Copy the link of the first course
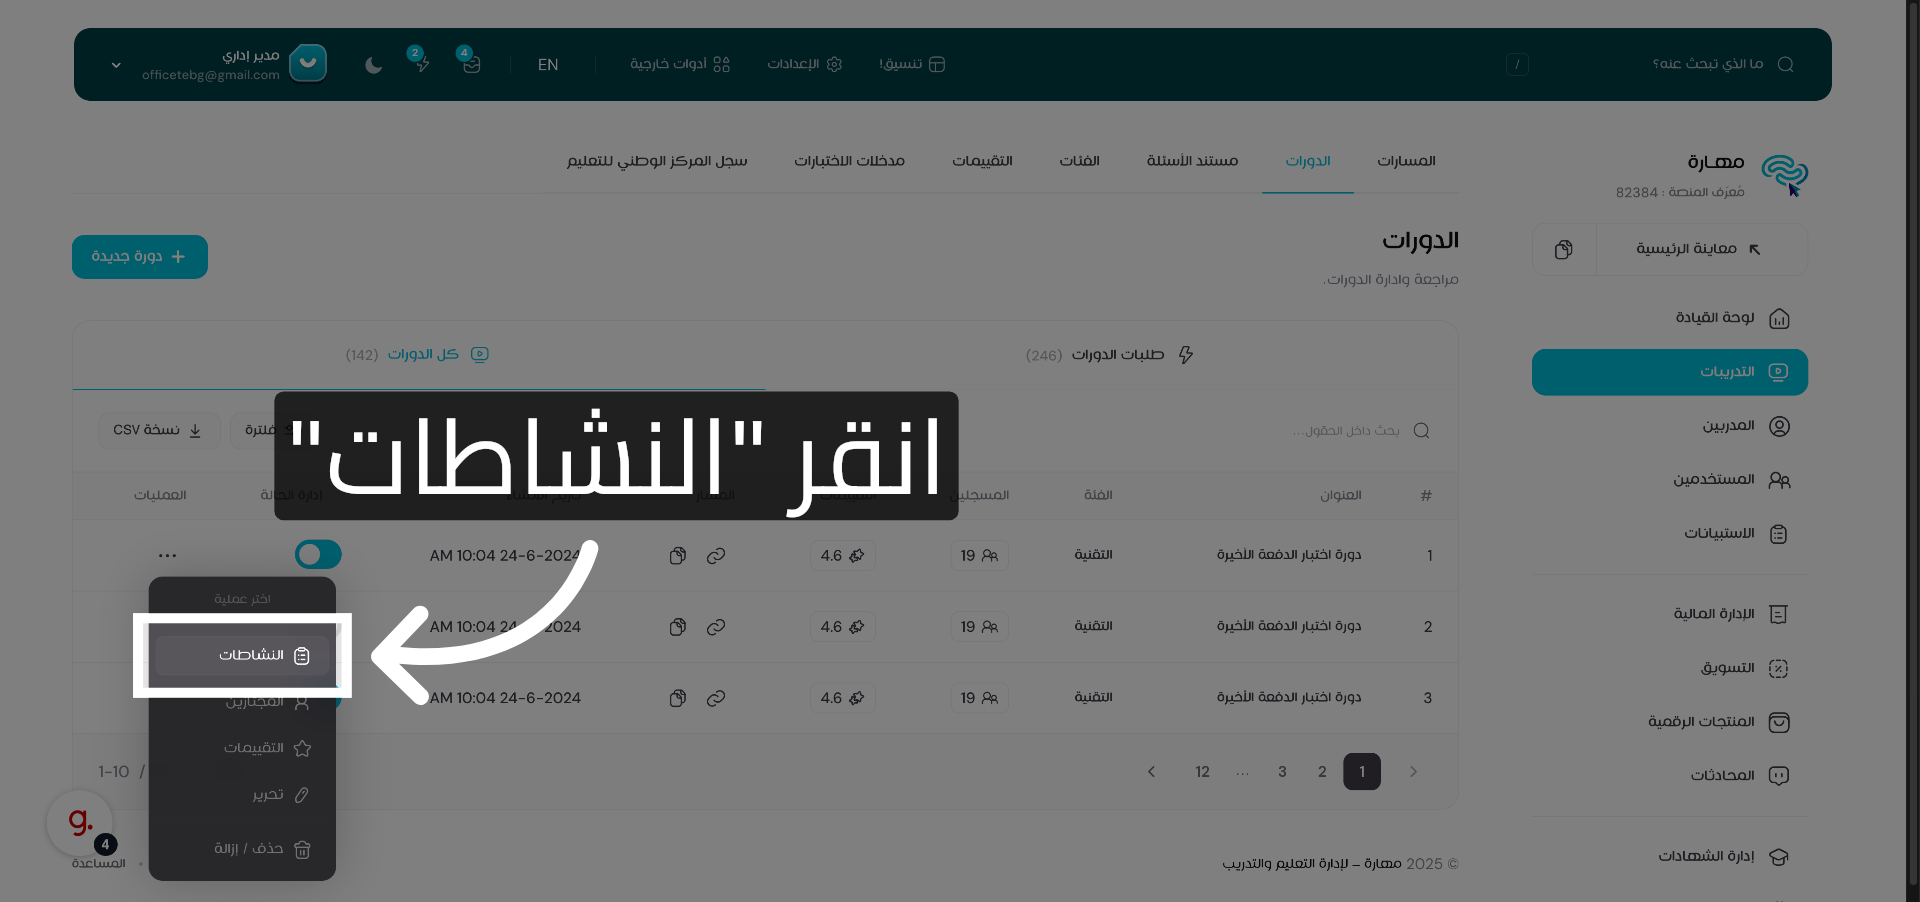Viewport: 1920px width, 902px height. tap(717, 556)
